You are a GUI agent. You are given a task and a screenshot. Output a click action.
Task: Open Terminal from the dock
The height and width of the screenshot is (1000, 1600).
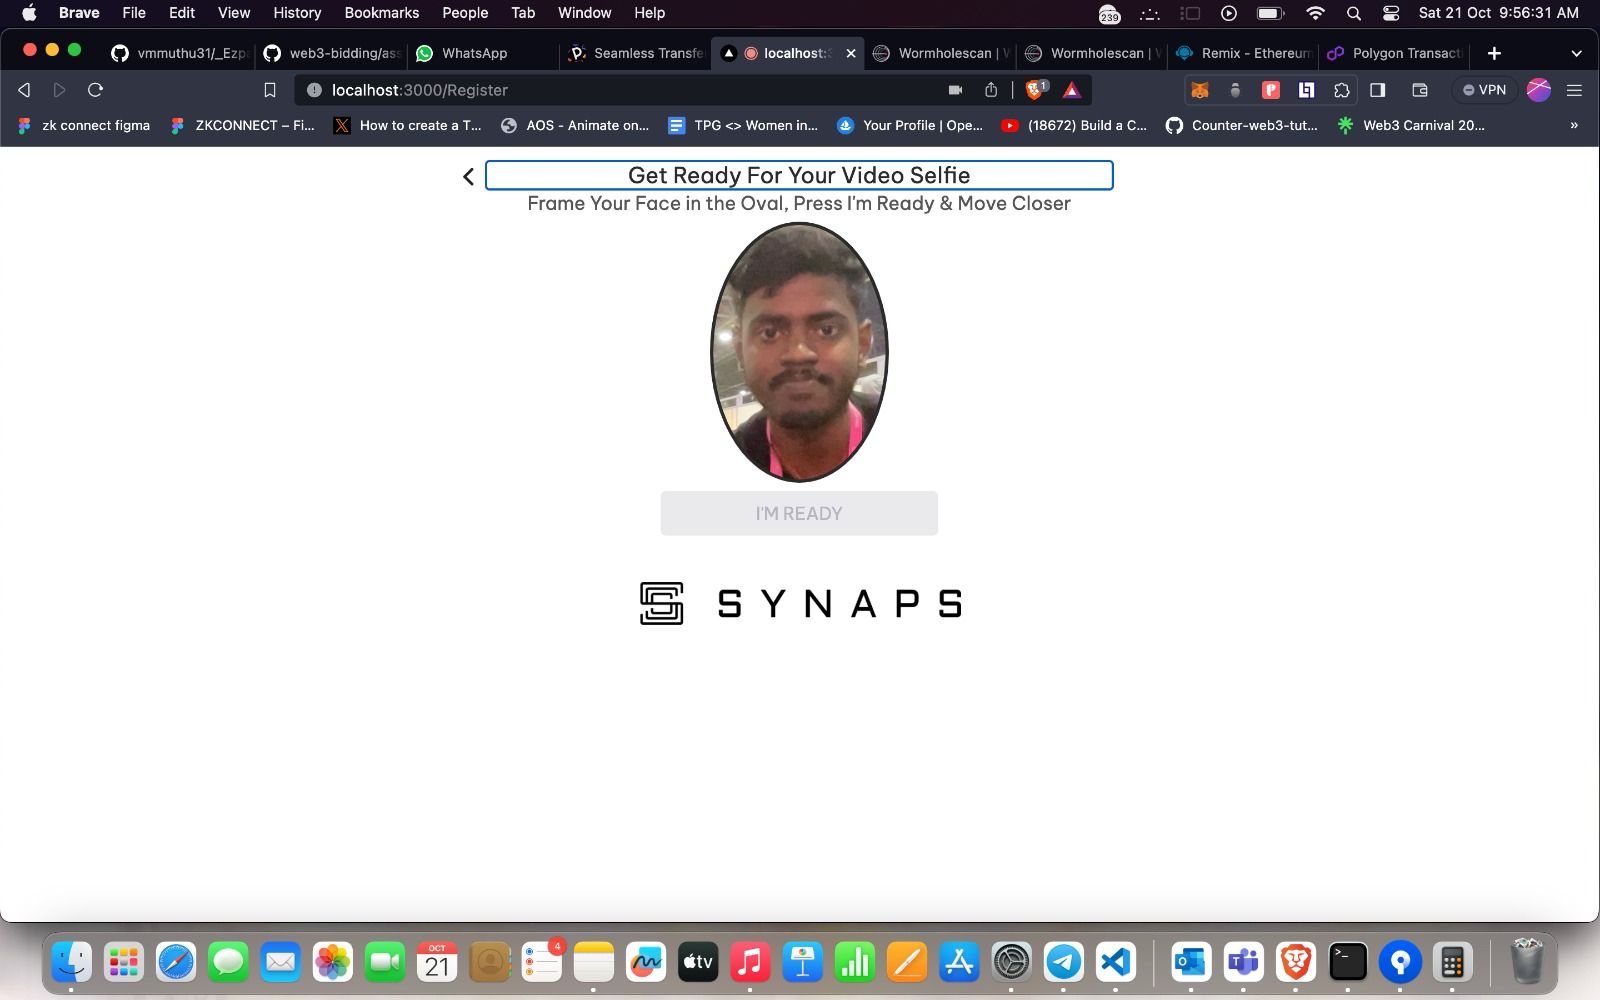pyautogui.click(x=1347, y=962)
